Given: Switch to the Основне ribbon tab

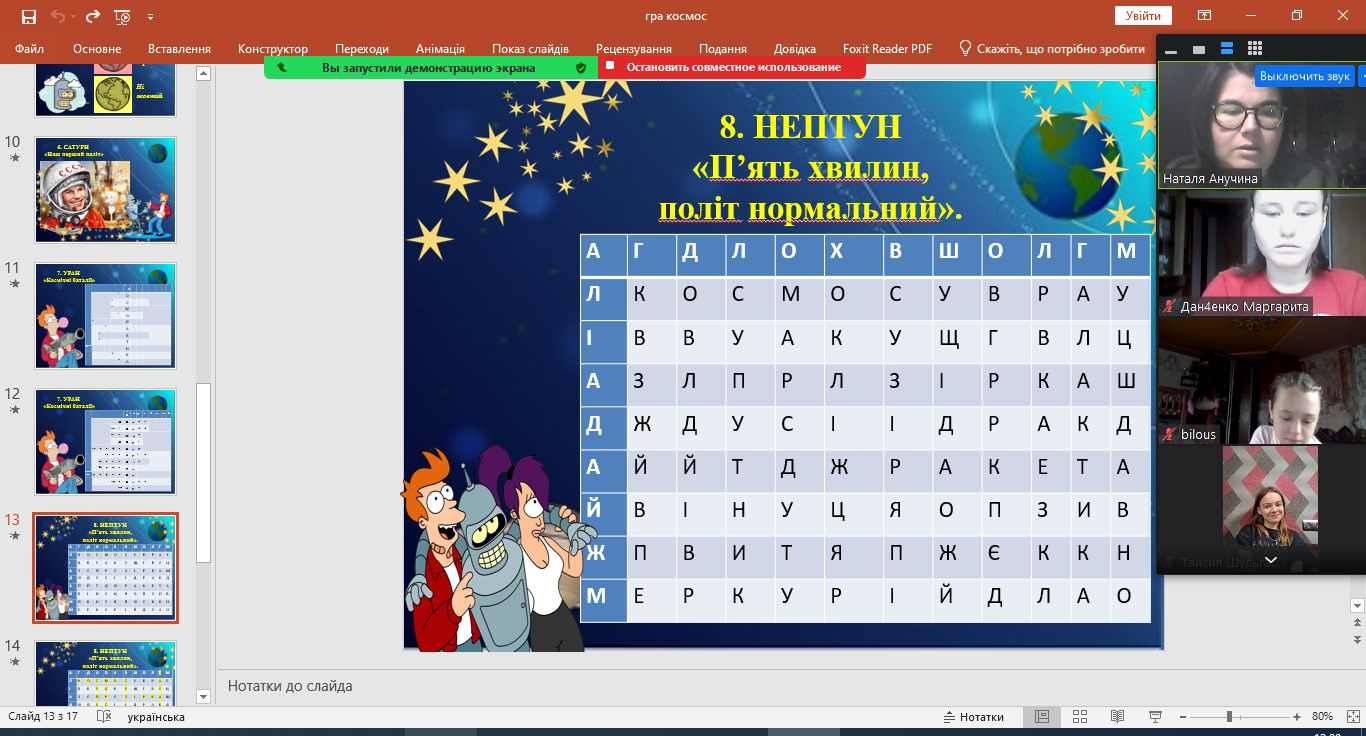Looking at the screenshot, I should point(97,48).
